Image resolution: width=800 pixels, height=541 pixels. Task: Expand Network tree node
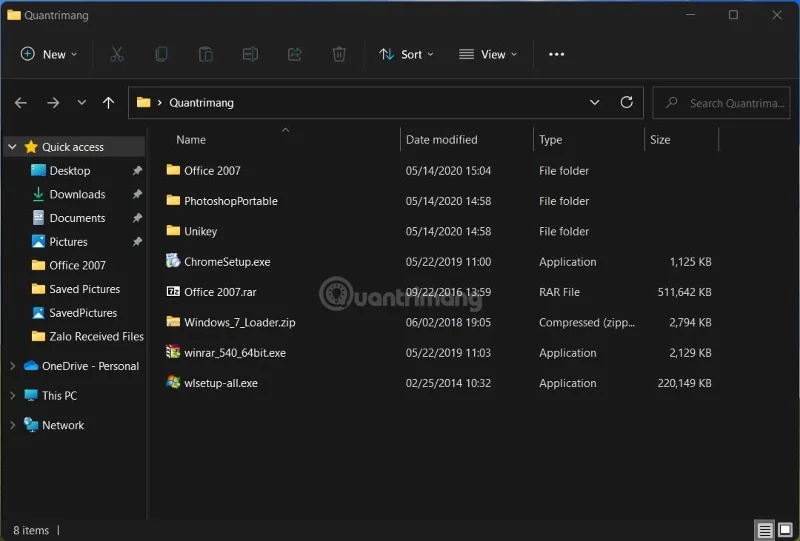click(x=13, y=425)
